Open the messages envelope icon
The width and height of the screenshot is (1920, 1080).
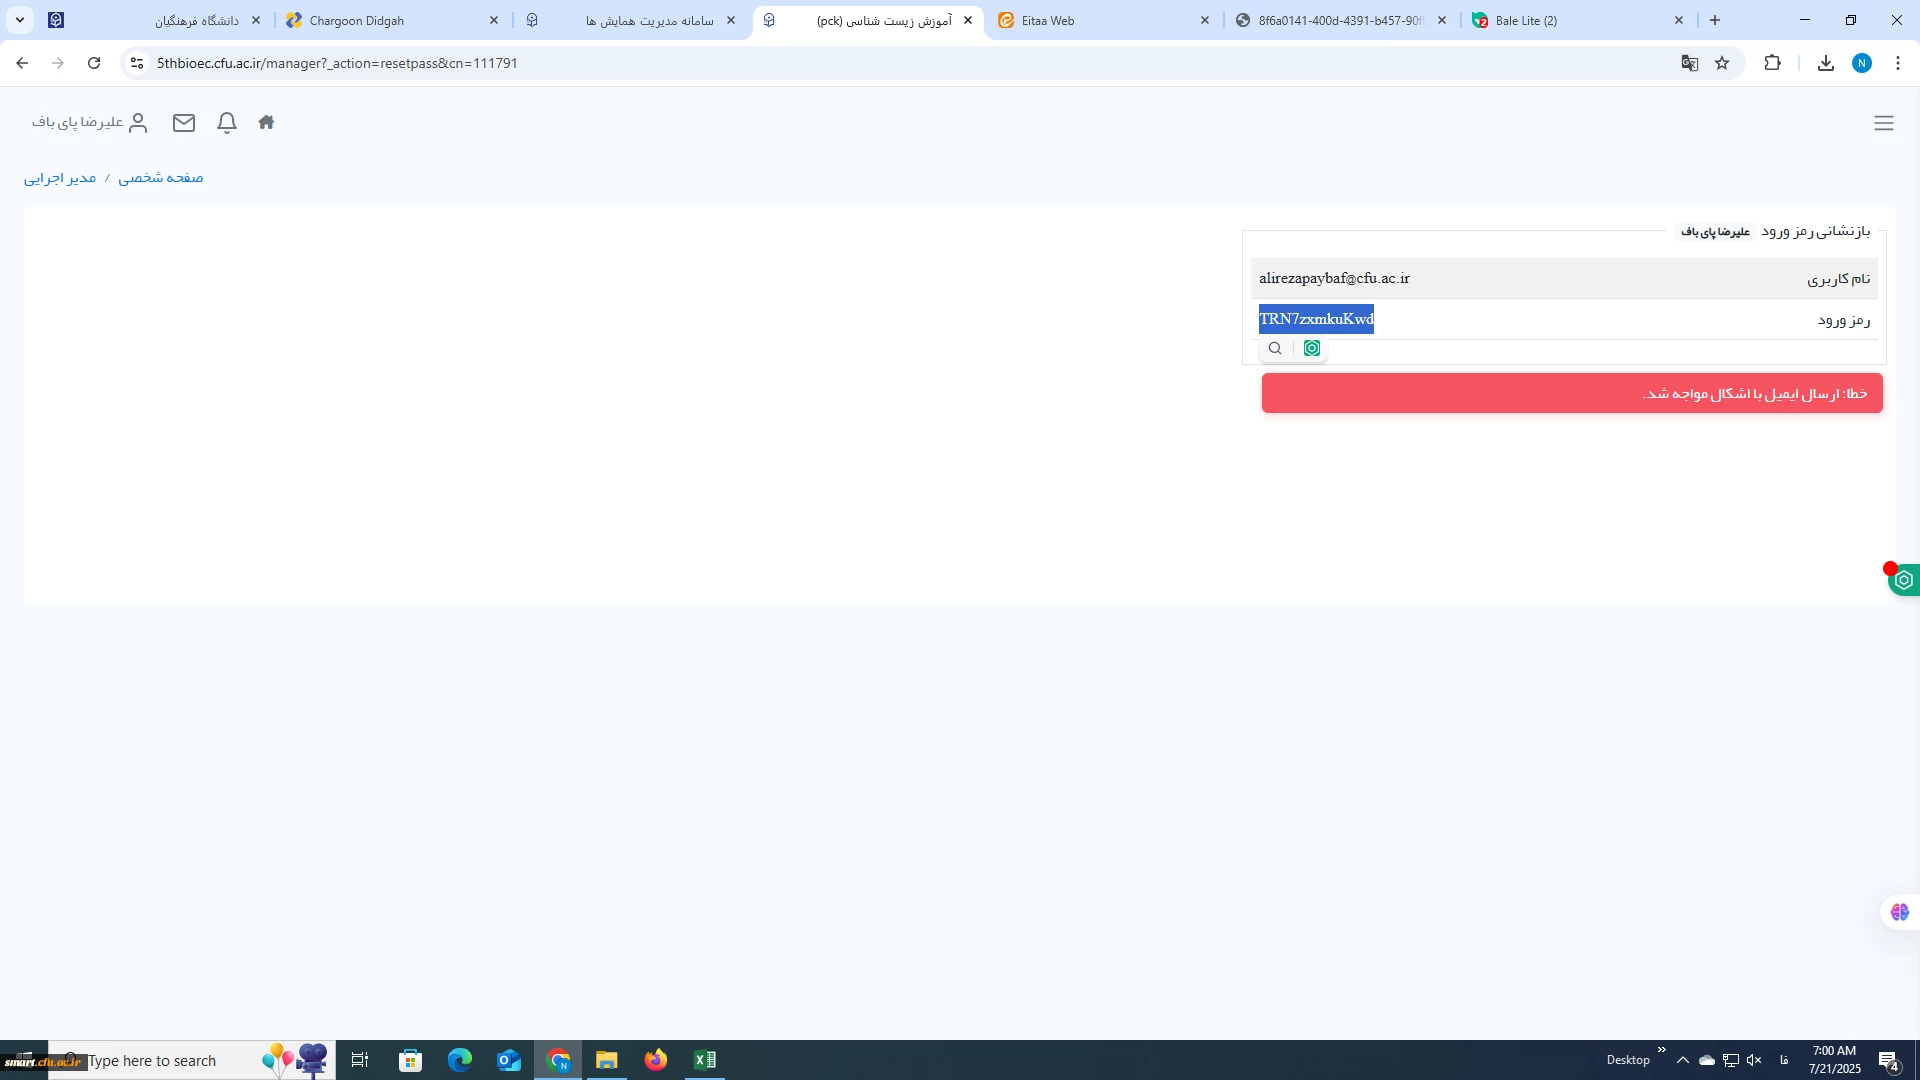(x=184, y=122)
